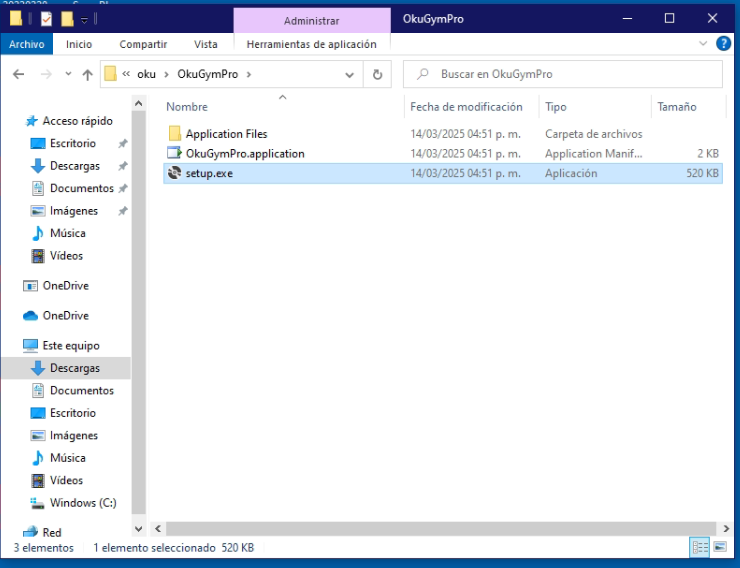Sort files by Nombre column header

[187, 107]
